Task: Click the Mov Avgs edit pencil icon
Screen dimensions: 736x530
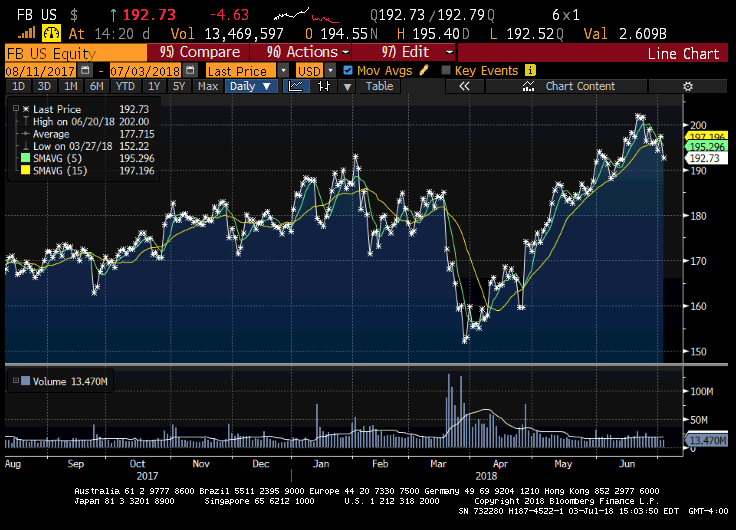Action: (x=424, y=70)
